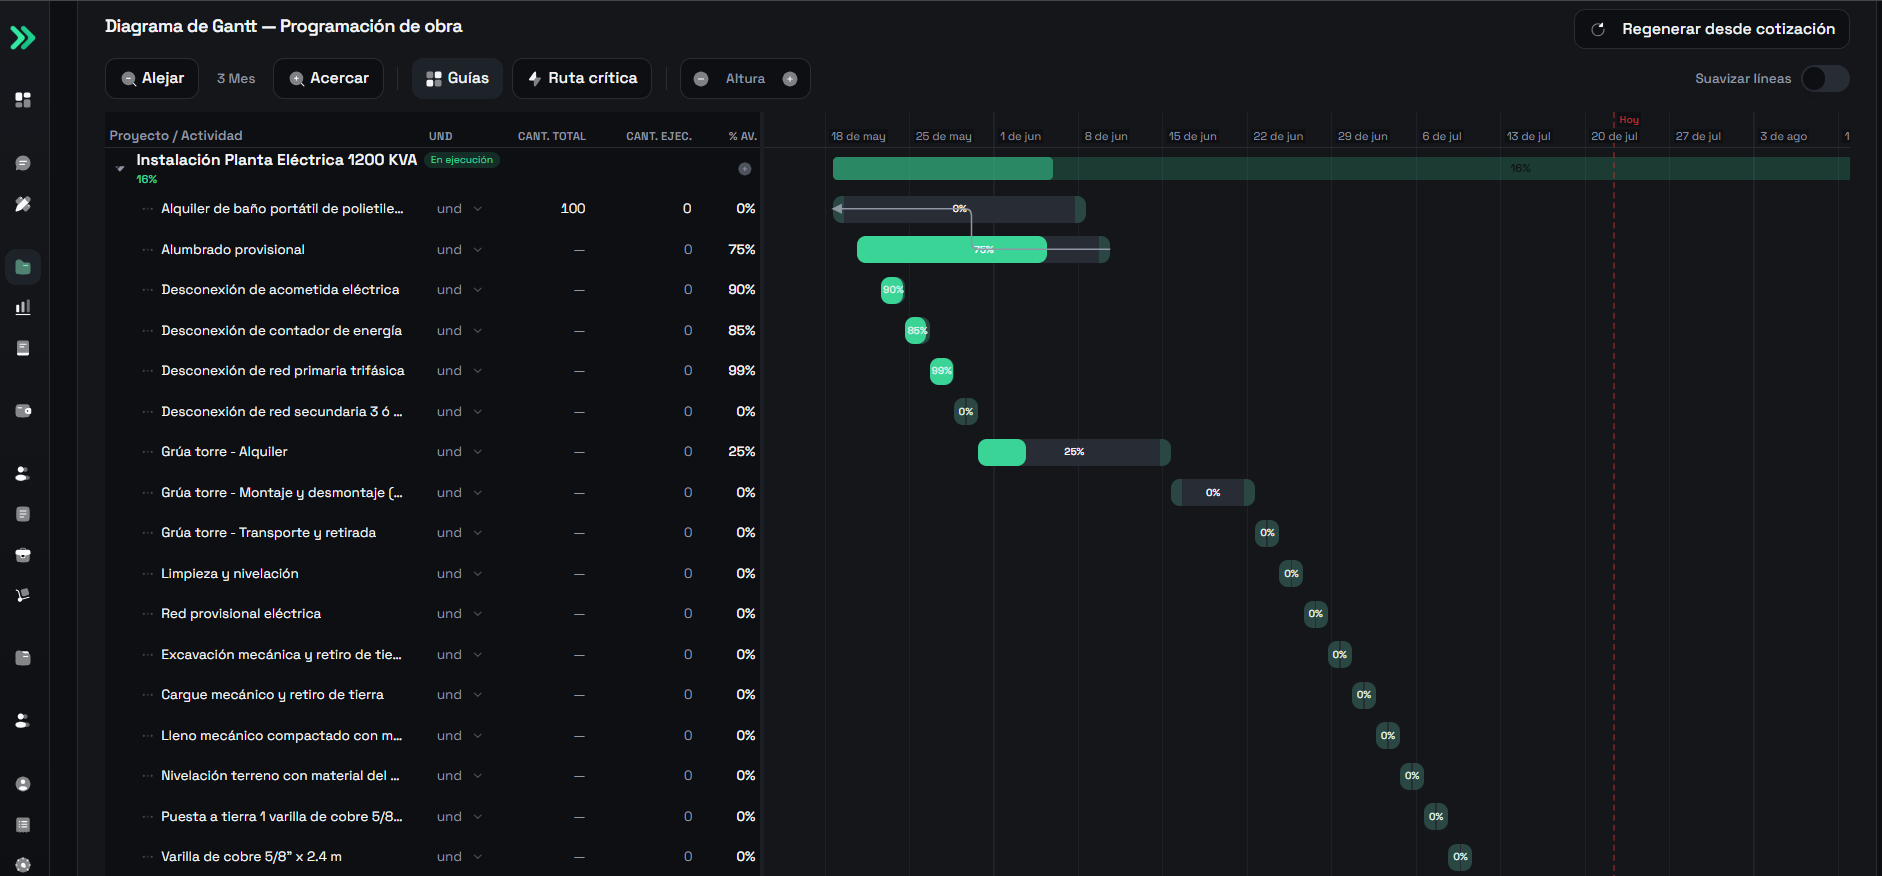The image size is (1882, 876).
Task: Click status dot on Instalación Planta Eléctrica row
Action: tap(744, 169)
